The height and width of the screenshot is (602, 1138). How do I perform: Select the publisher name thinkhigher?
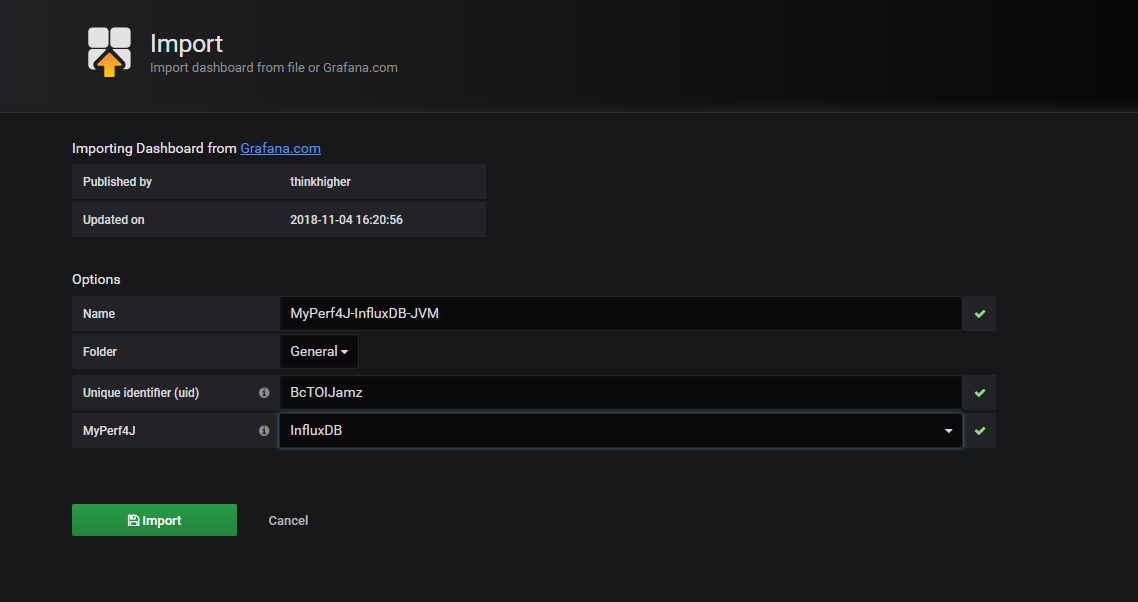(x=320, y=182)
